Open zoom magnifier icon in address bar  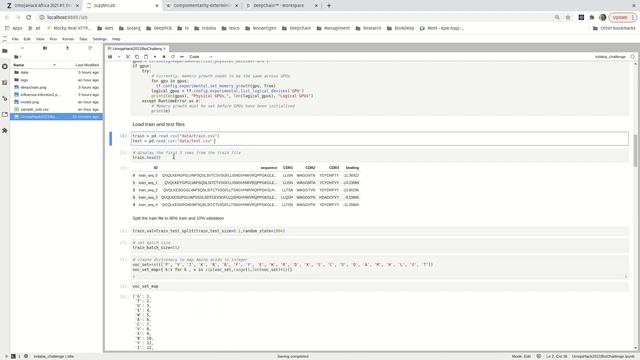click(x=557, y=17)
